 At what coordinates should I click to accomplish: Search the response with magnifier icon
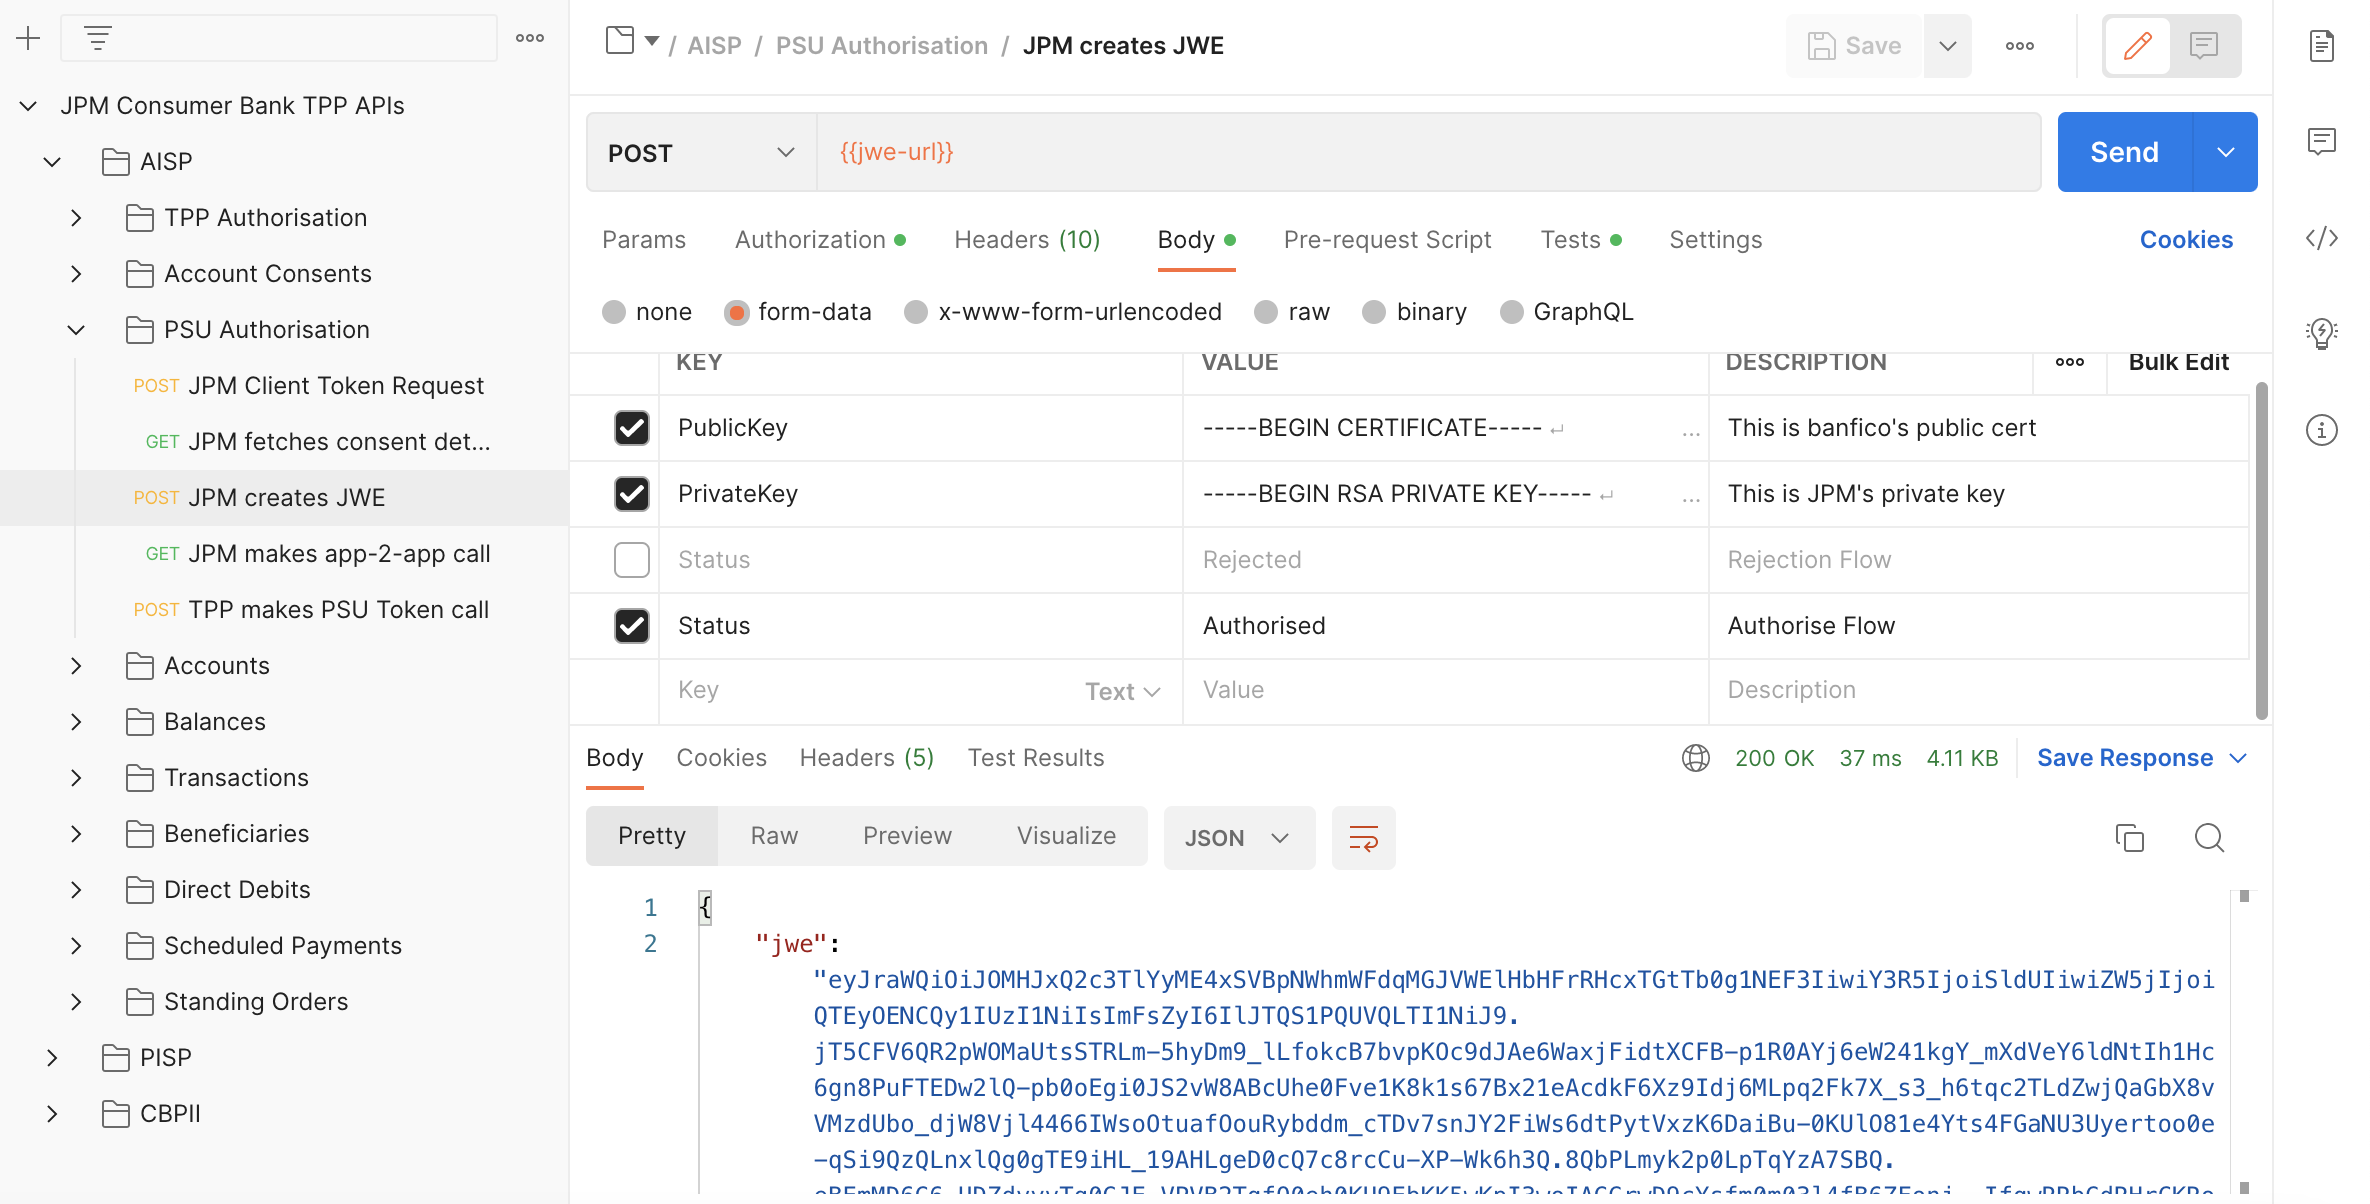[x=2209, y=838]
